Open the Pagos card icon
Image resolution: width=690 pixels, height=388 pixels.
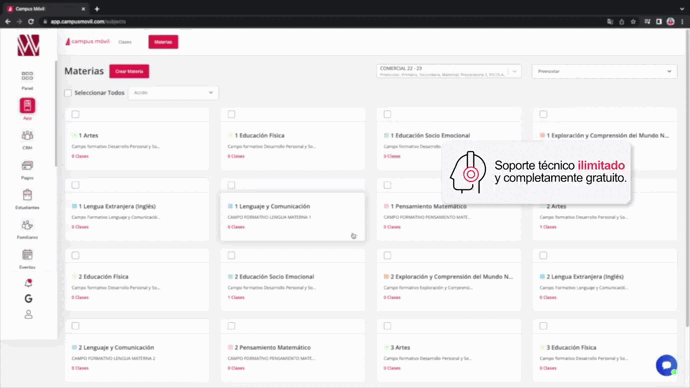27,165
